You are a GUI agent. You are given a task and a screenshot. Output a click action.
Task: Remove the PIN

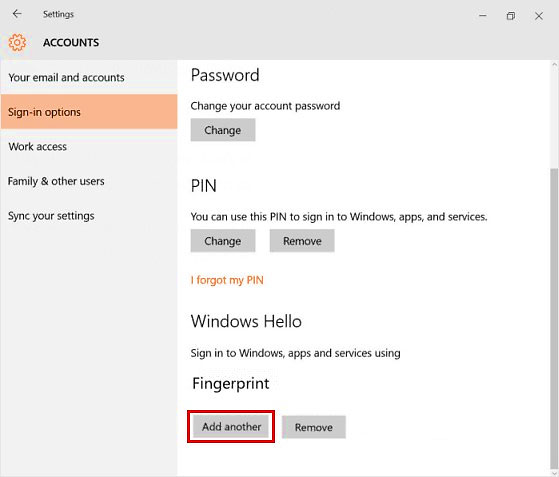(x=302, y=241)
